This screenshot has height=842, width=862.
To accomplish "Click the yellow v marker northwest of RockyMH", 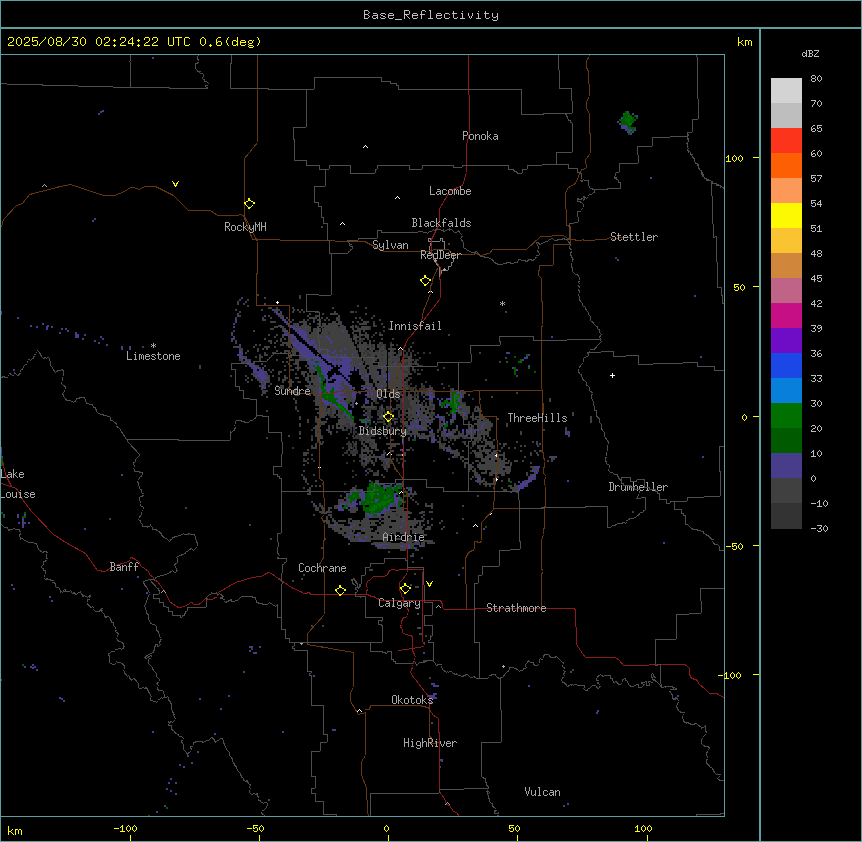I will [175, 184].
